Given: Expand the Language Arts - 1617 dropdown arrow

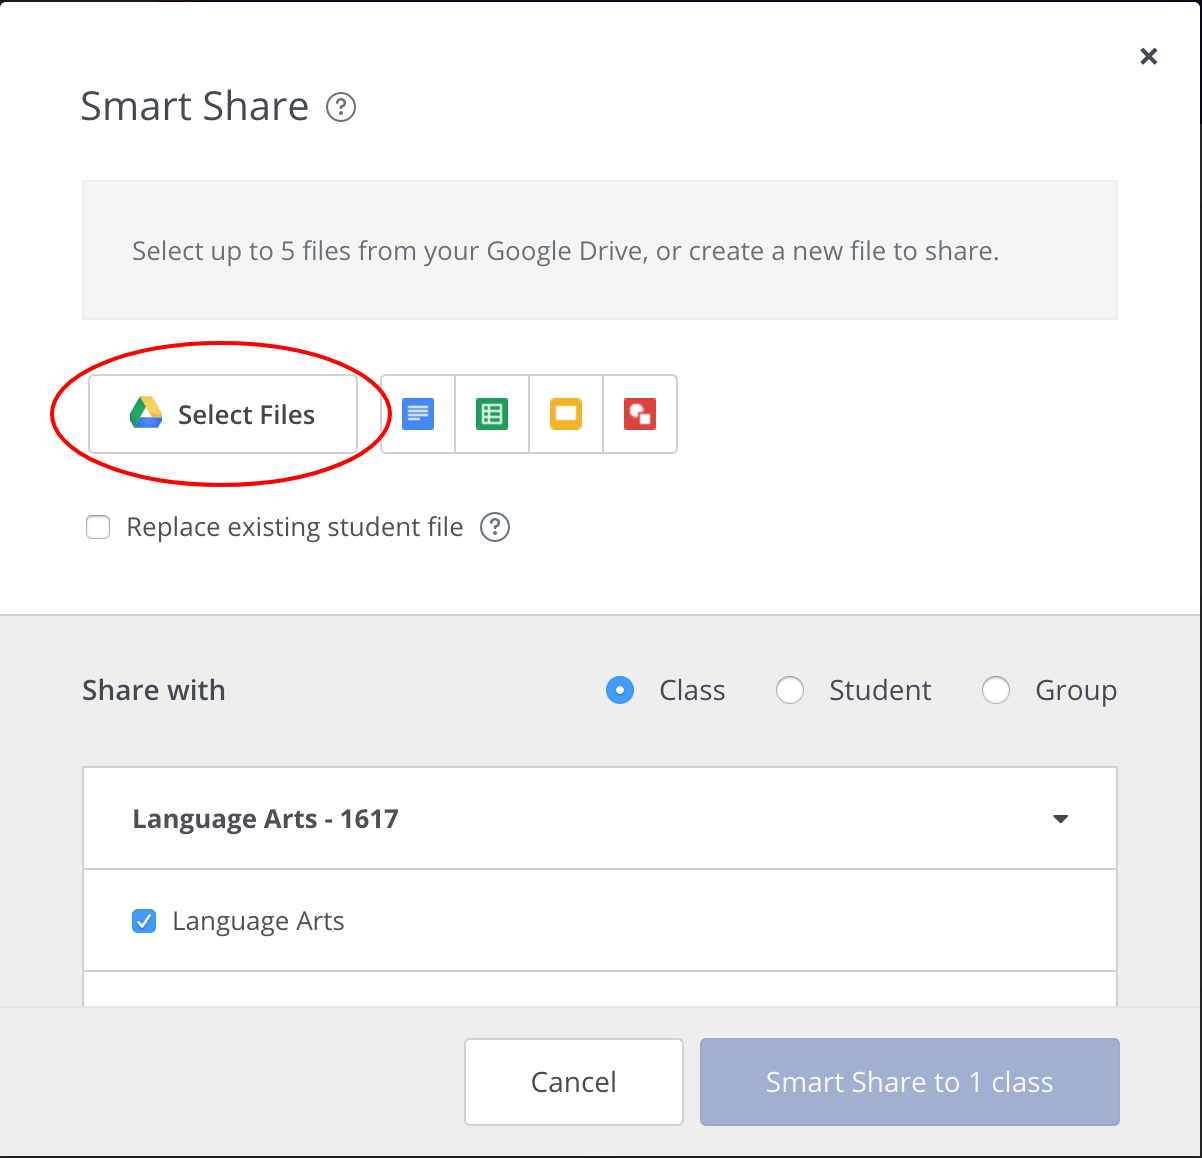Looking at the screenshot, I should pyautogui.click(x=1061, y=819).
